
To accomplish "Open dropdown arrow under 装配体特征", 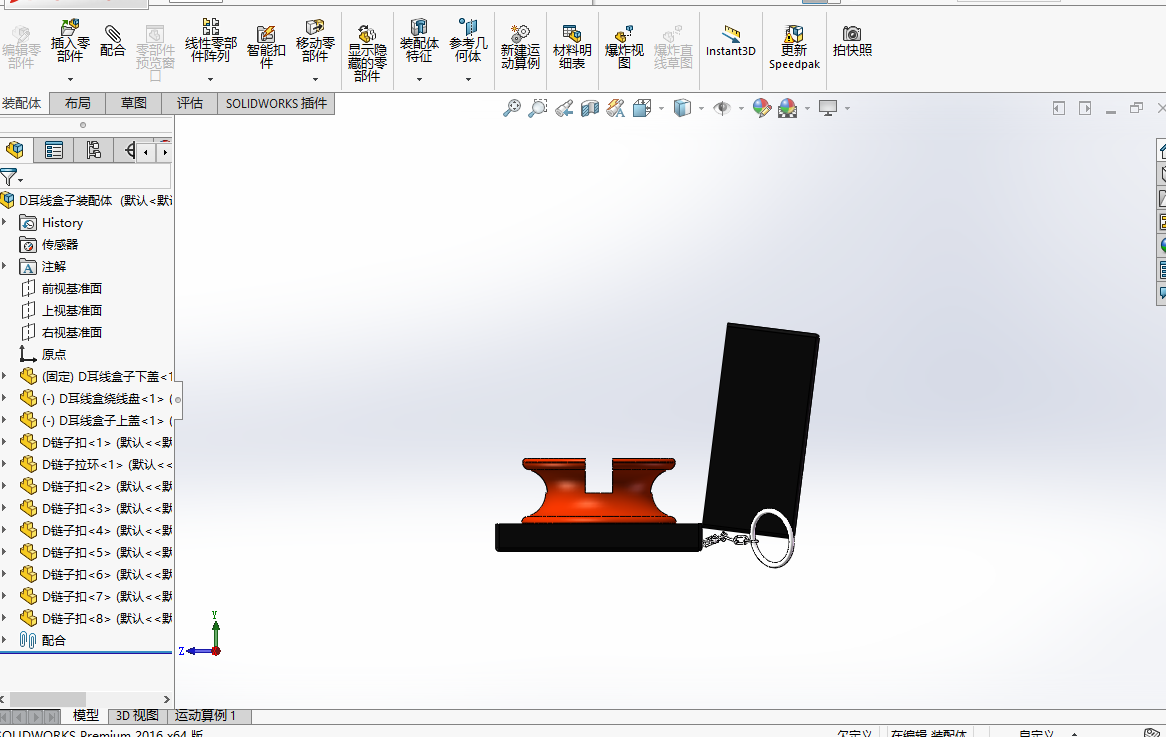I will (x=419, y=79).
